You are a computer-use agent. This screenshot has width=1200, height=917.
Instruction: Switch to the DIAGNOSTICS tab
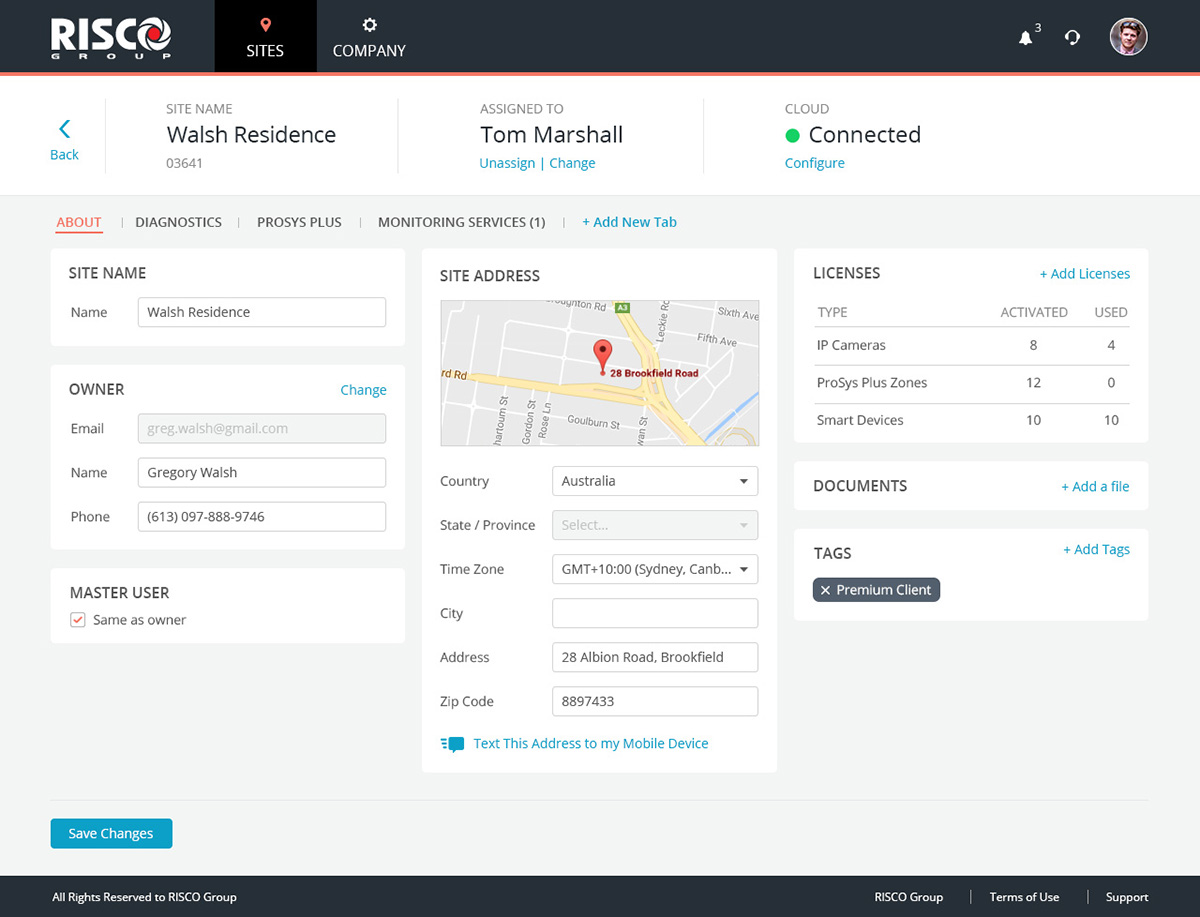[x=179, y=222]
